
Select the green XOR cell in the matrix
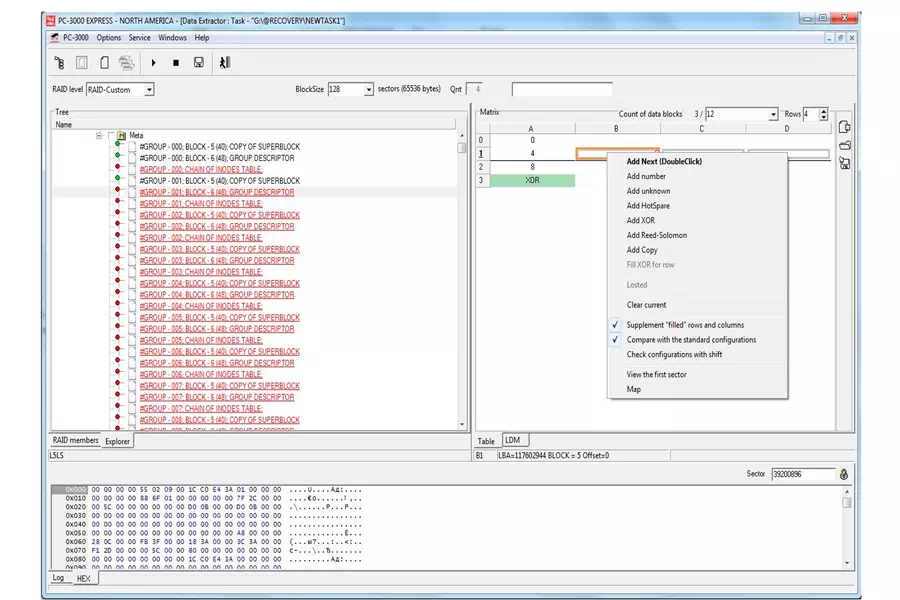[x=532, y=180]
